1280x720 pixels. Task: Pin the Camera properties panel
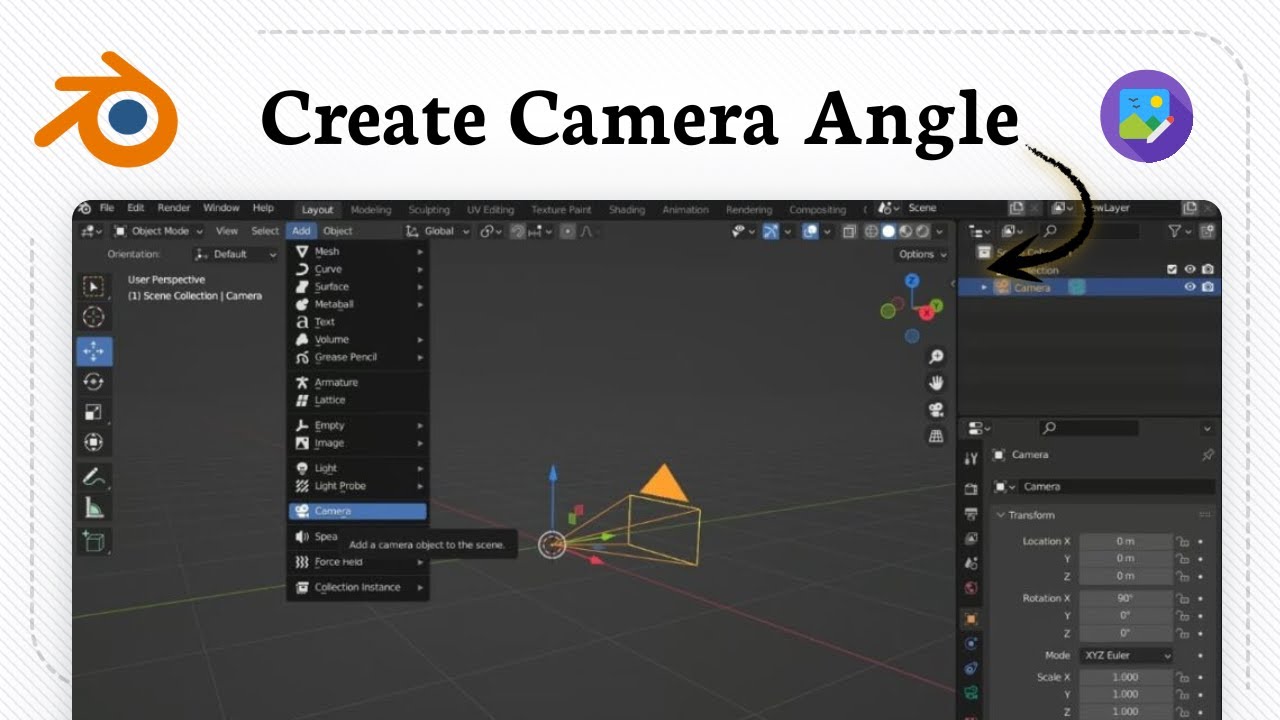click(x=1207, y=455)
